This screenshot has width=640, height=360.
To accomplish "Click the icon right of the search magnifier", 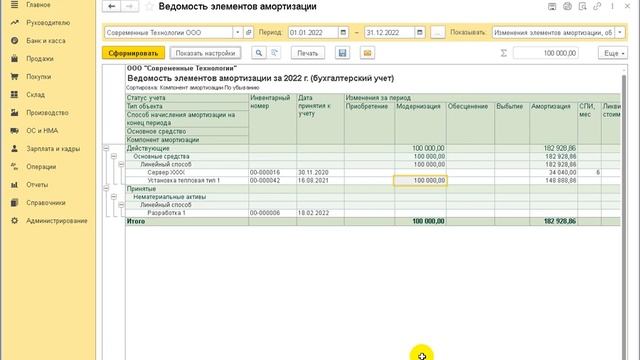I will click(x=275, y=53).
